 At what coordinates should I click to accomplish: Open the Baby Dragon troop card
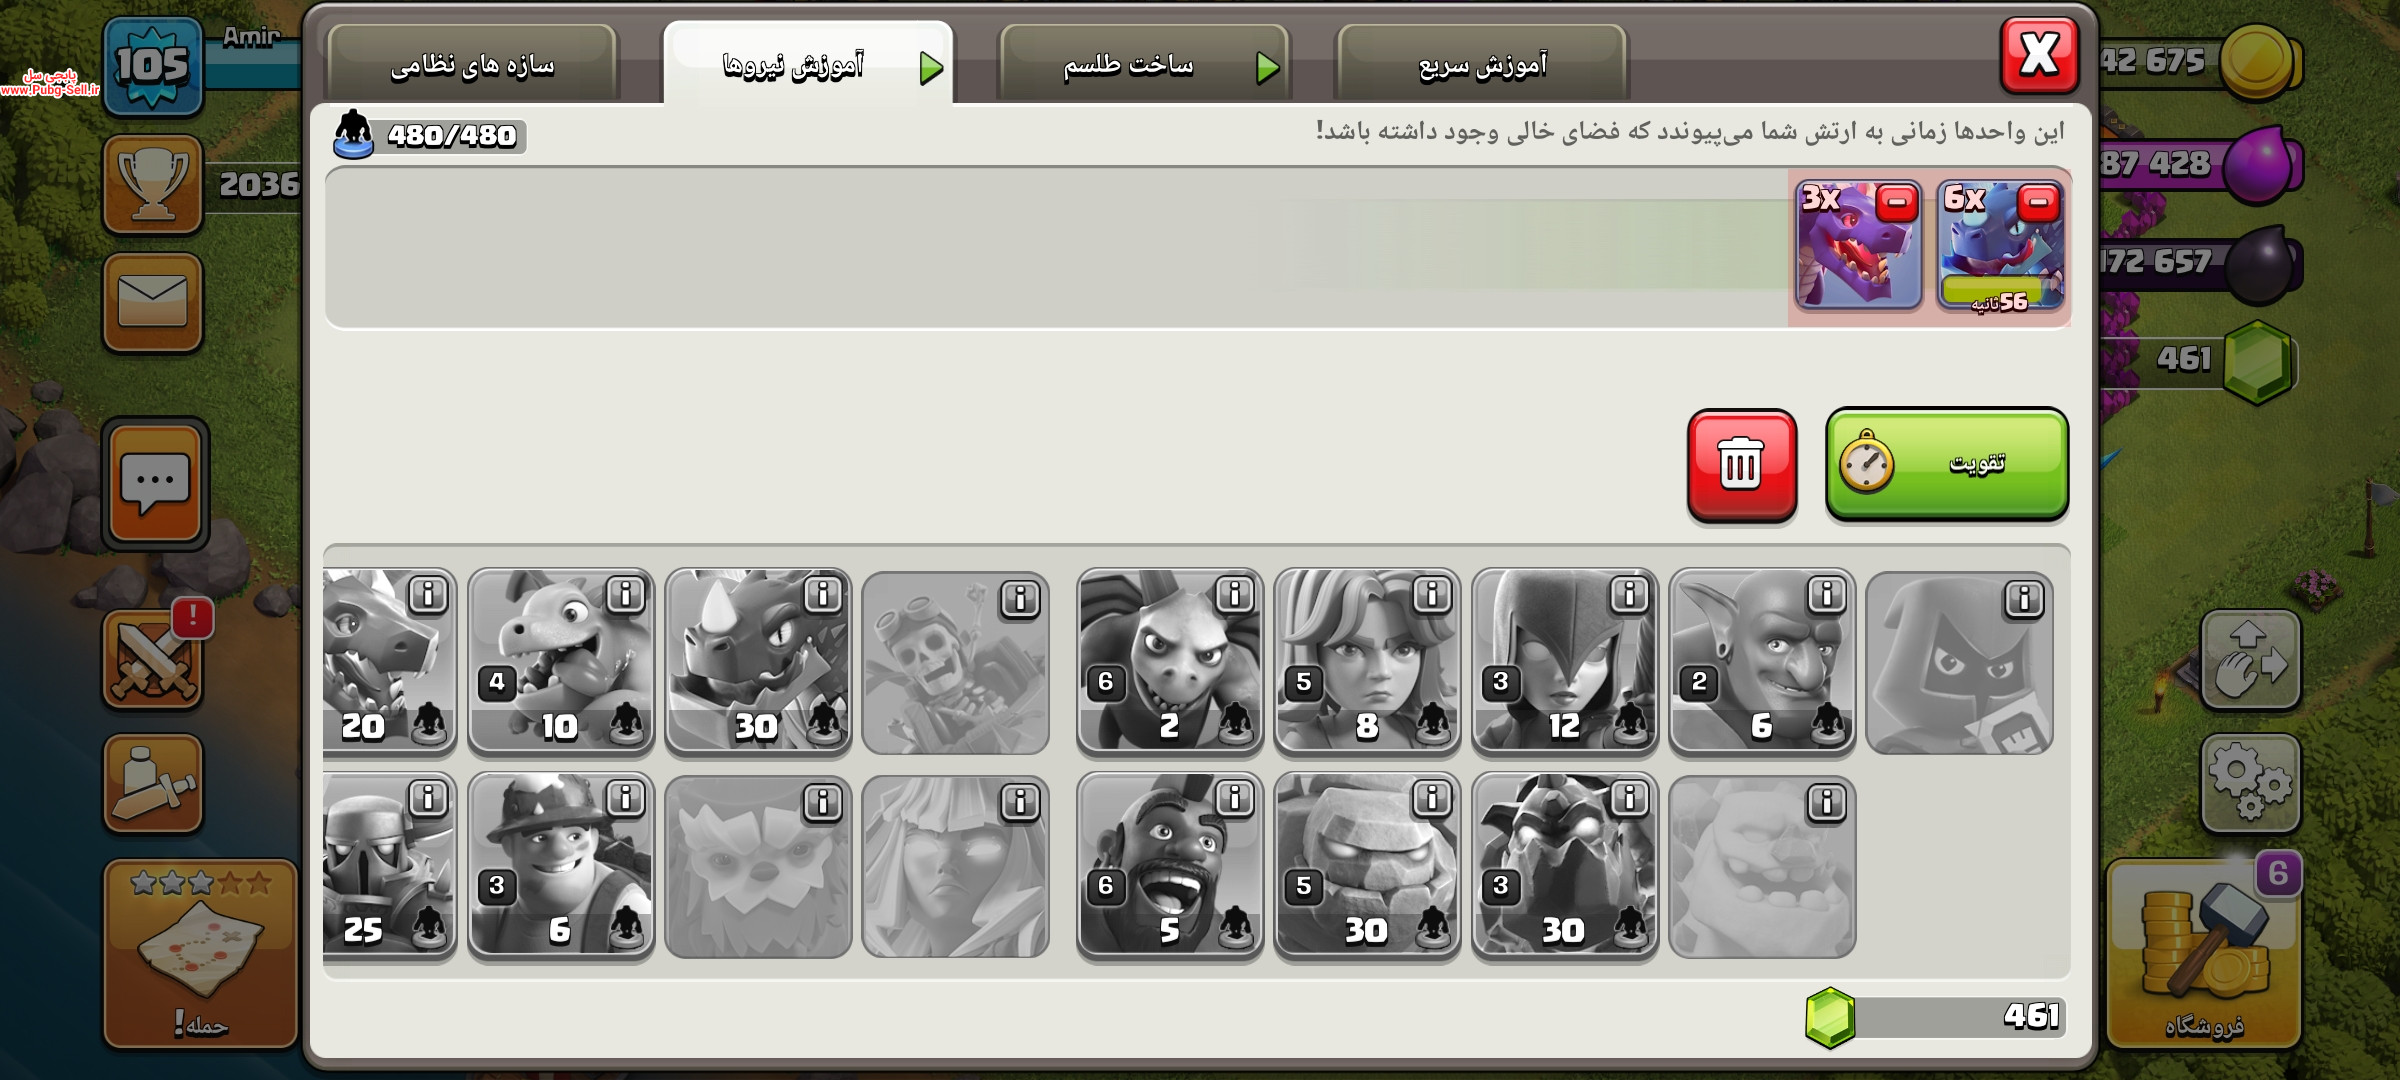[560, 660]
